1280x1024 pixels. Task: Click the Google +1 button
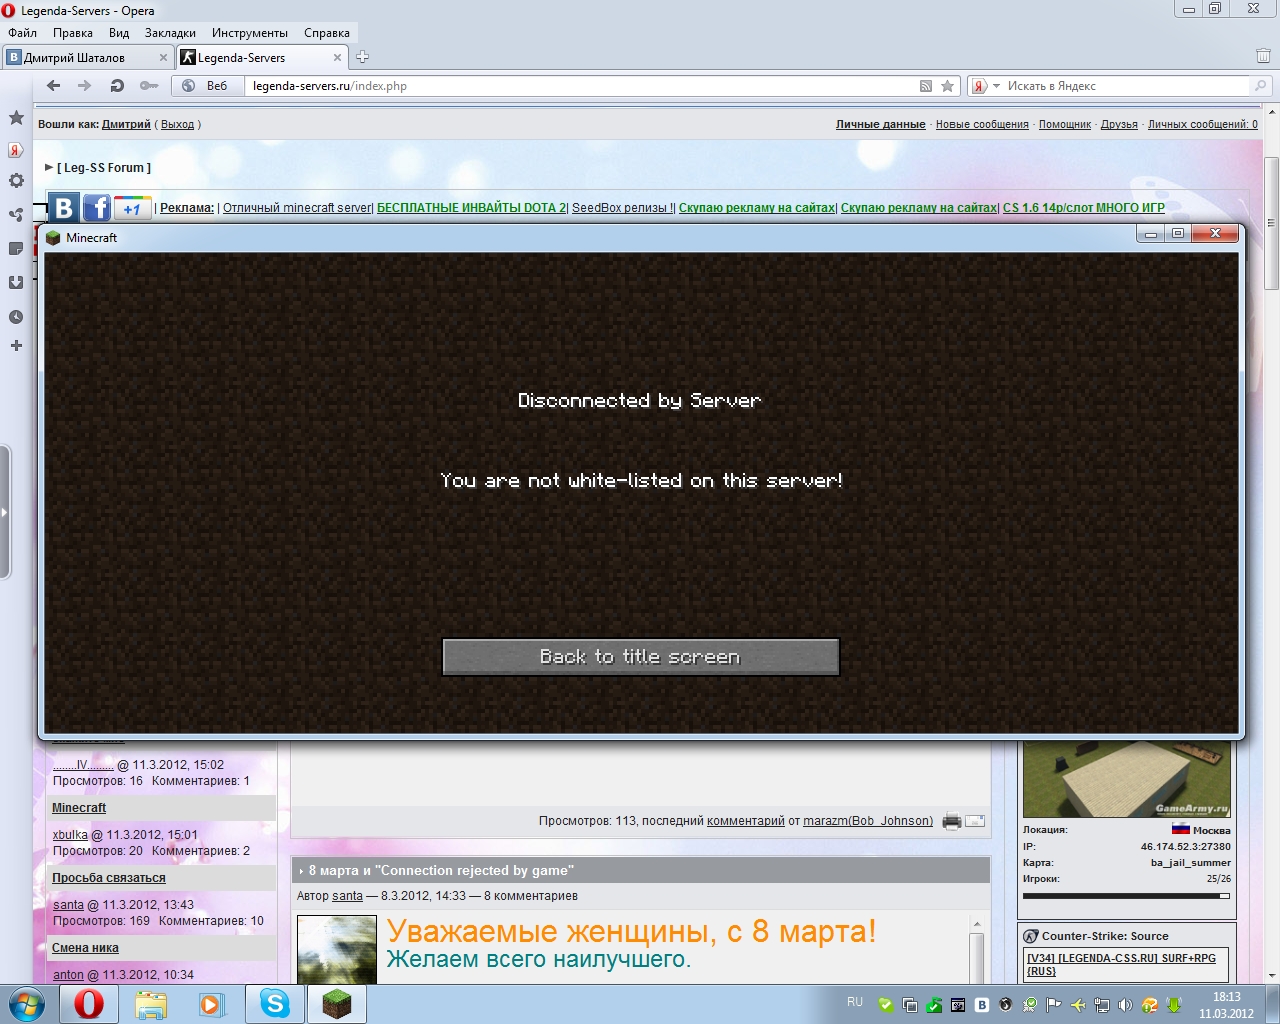[132, 208]
